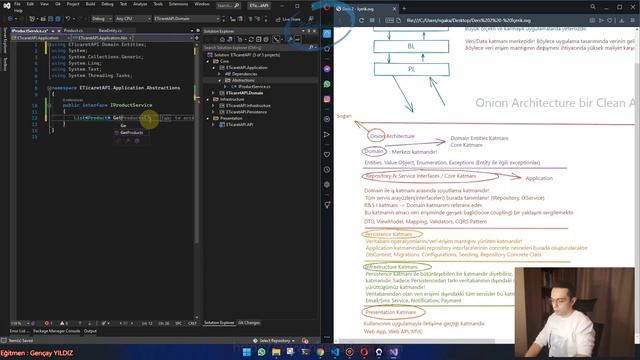Click Switch Views icon in Solution Explorer
This screenshot has height=360, width=640.
(231, 40)
